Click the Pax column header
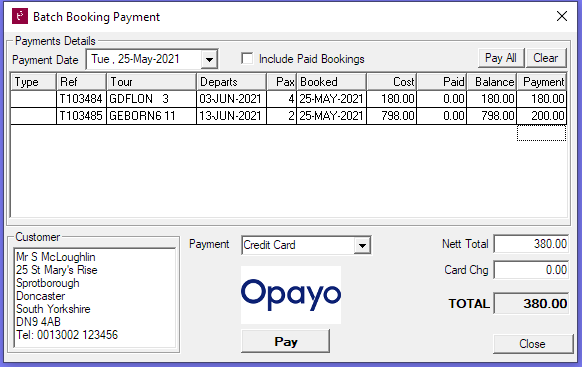The image size is (582, 367). (281, 82)
